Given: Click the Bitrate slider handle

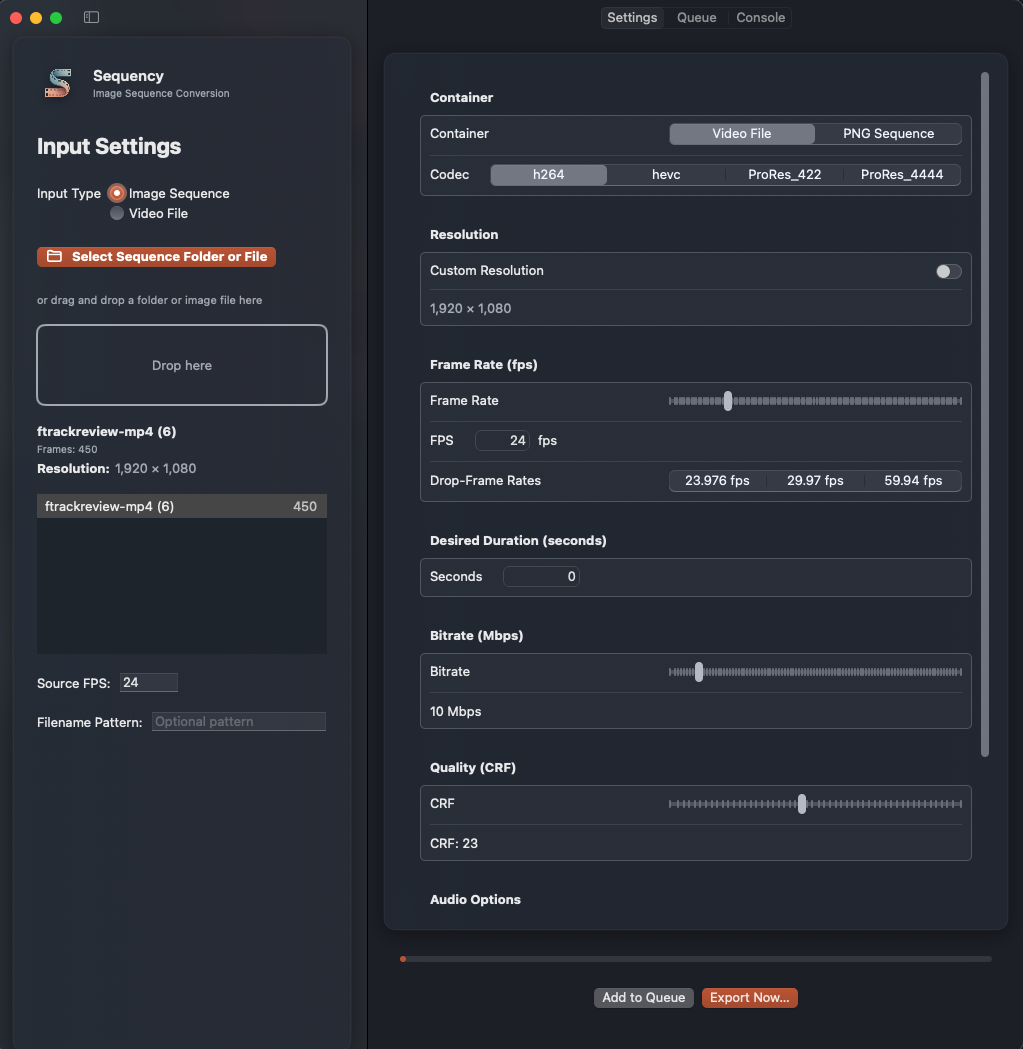Looking at the screenshot, I should point(699,672).
